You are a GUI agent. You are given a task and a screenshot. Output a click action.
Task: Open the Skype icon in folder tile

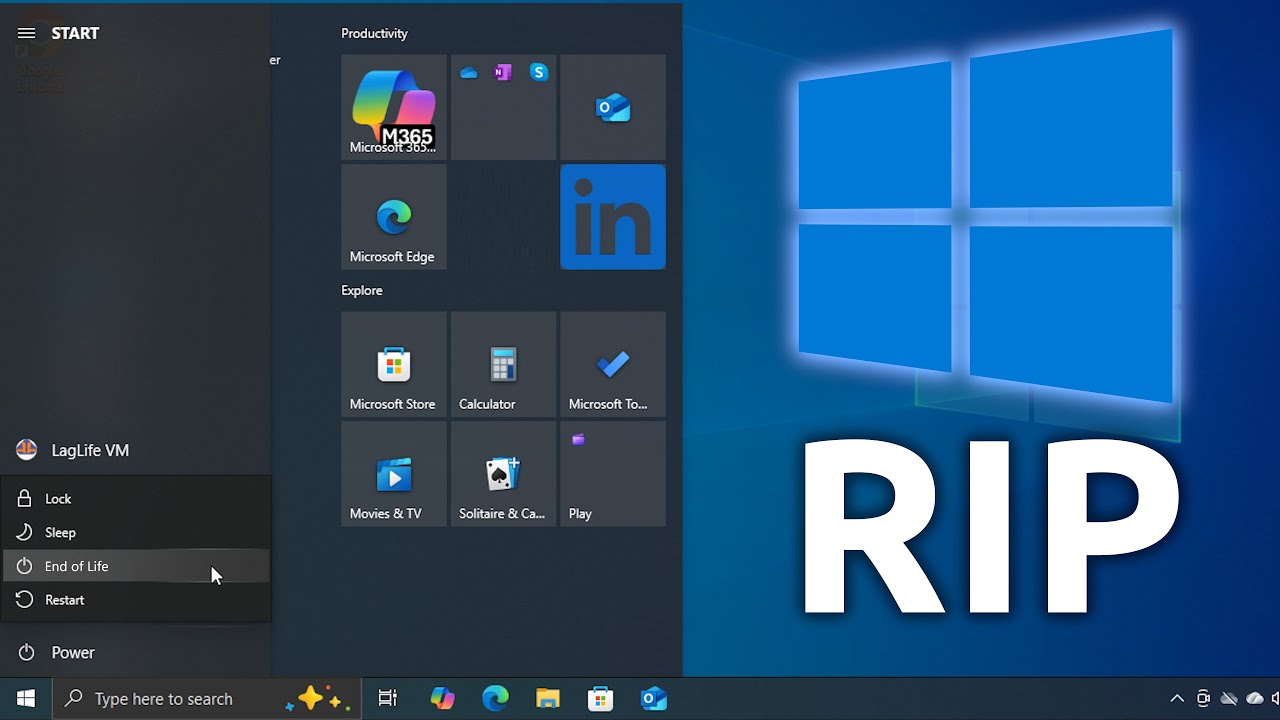tap(539, 72)
